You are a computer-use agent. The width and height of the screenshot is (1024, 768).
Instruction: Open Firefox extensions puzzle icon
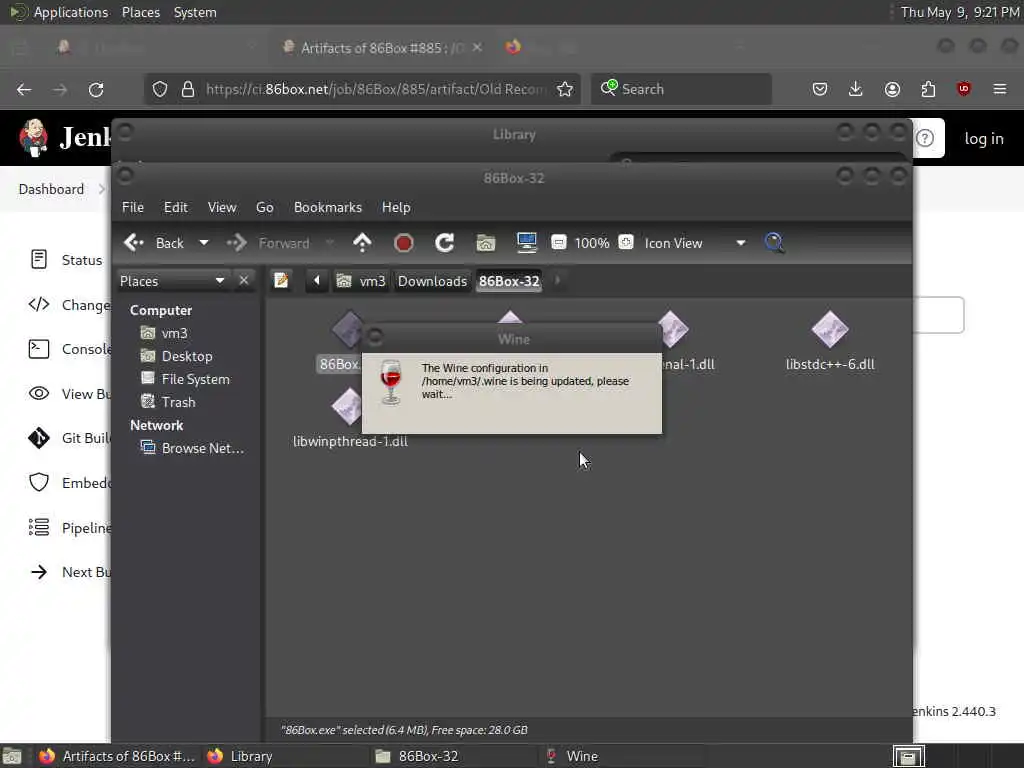click(x=928, y=89)
